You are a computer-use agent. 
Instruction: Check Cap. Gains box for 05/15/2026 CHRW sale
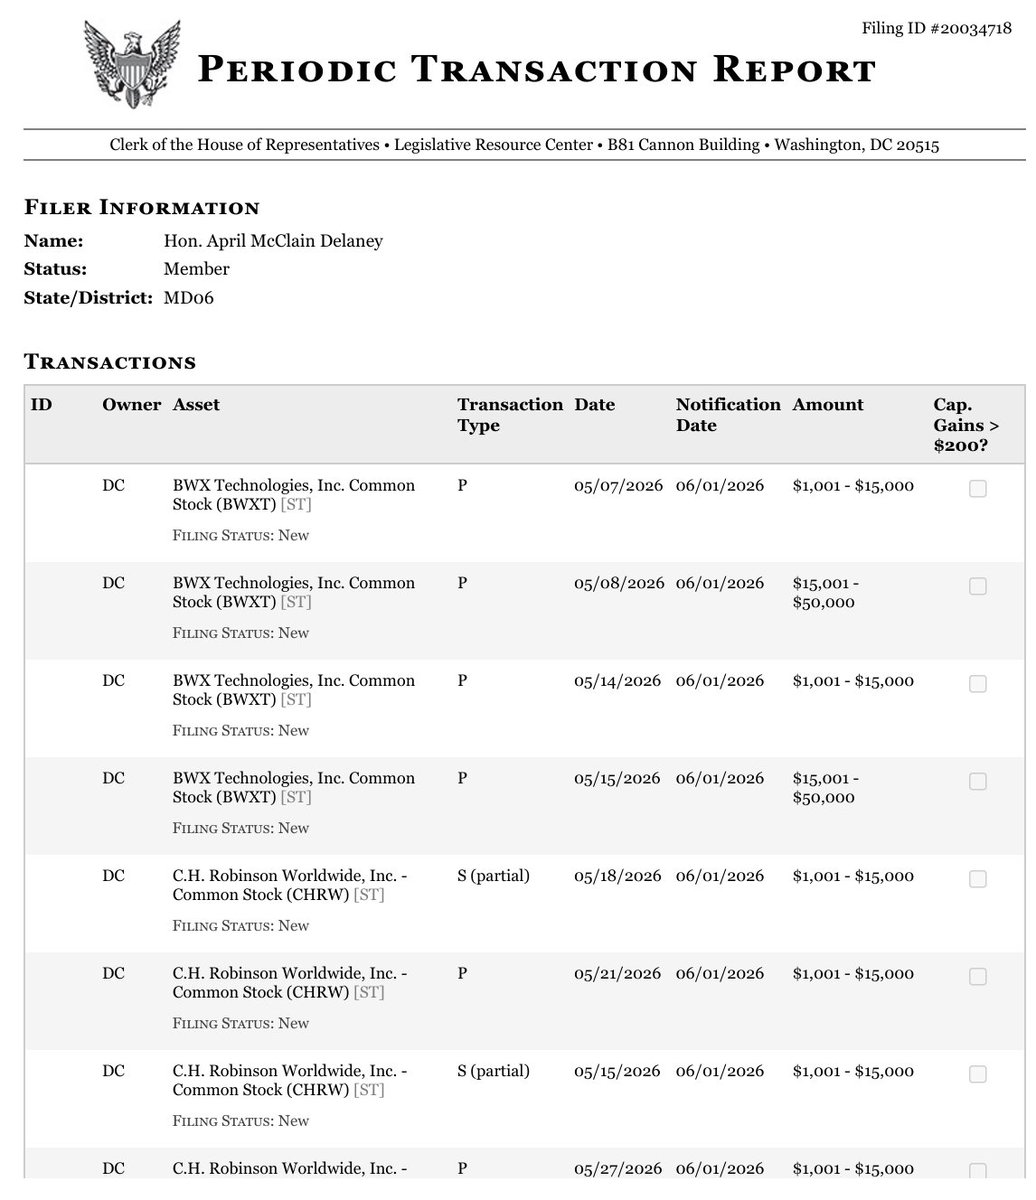click(978, 1074)
